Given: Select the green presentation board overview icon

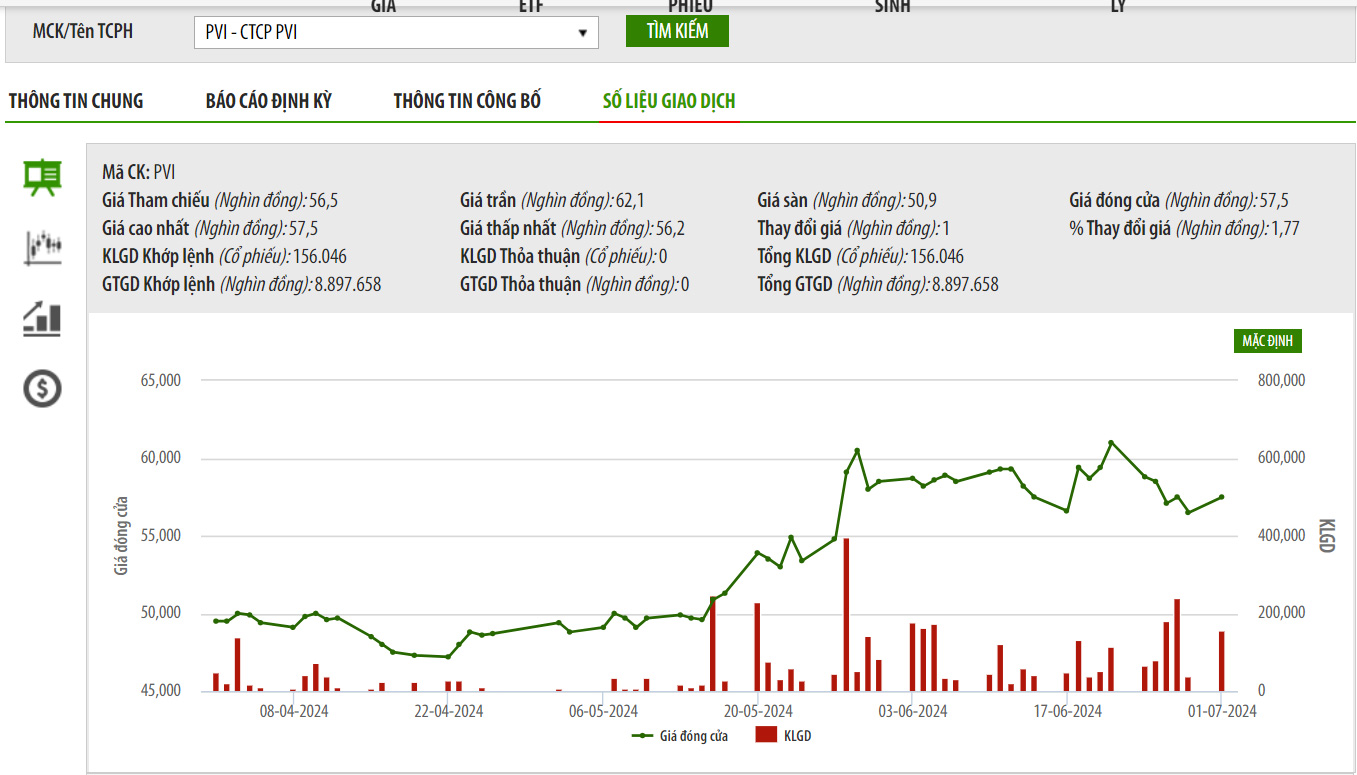Looking at the screenshot, I should click(42, 177).
